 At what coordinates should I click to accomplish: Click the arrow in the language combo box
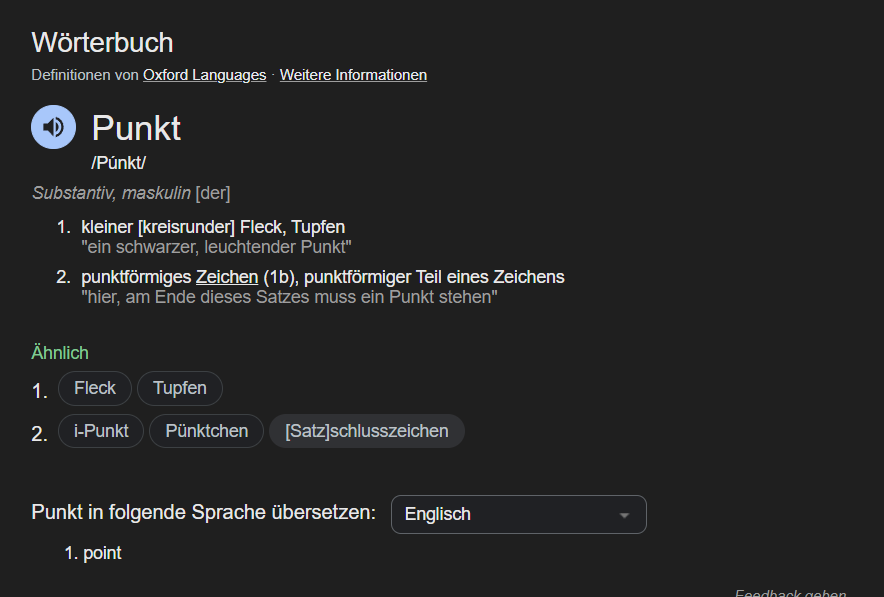(x=624, y=515)
